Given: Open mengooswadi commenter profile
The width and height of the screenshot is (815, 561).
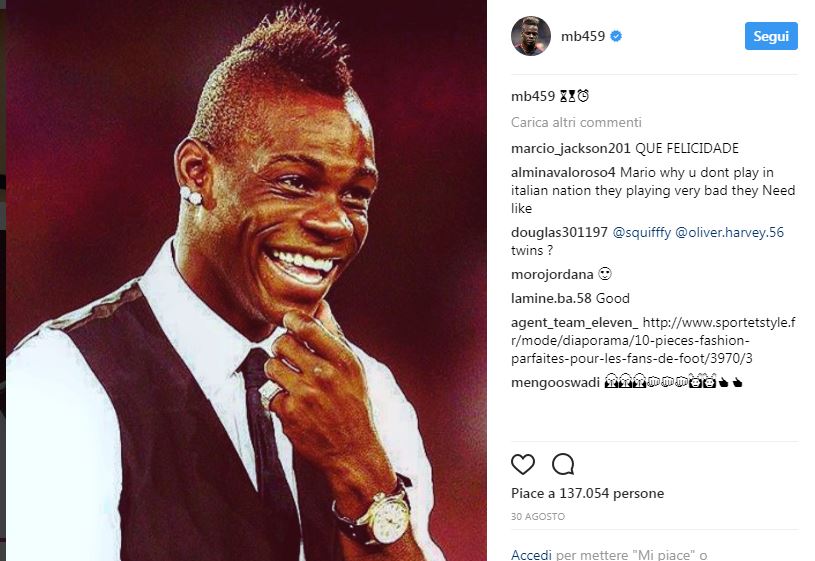Looking at the screenshot, I should (x=555, y=382).
